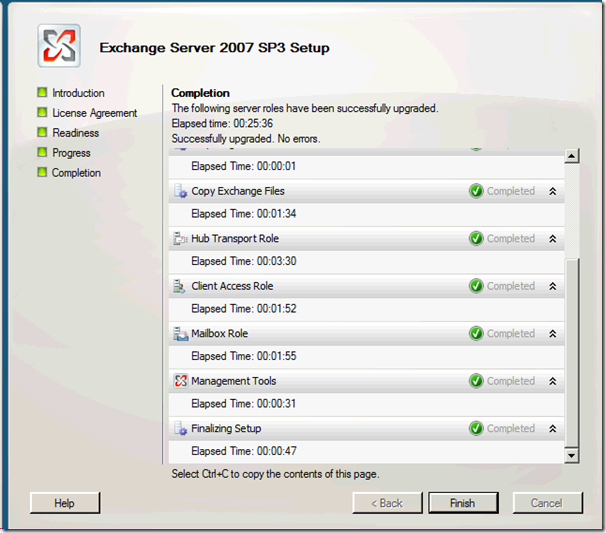Click 'Elapsed Time: 00:01:52' text
Screen dimensions: 606x533
[x=243, y=309]
